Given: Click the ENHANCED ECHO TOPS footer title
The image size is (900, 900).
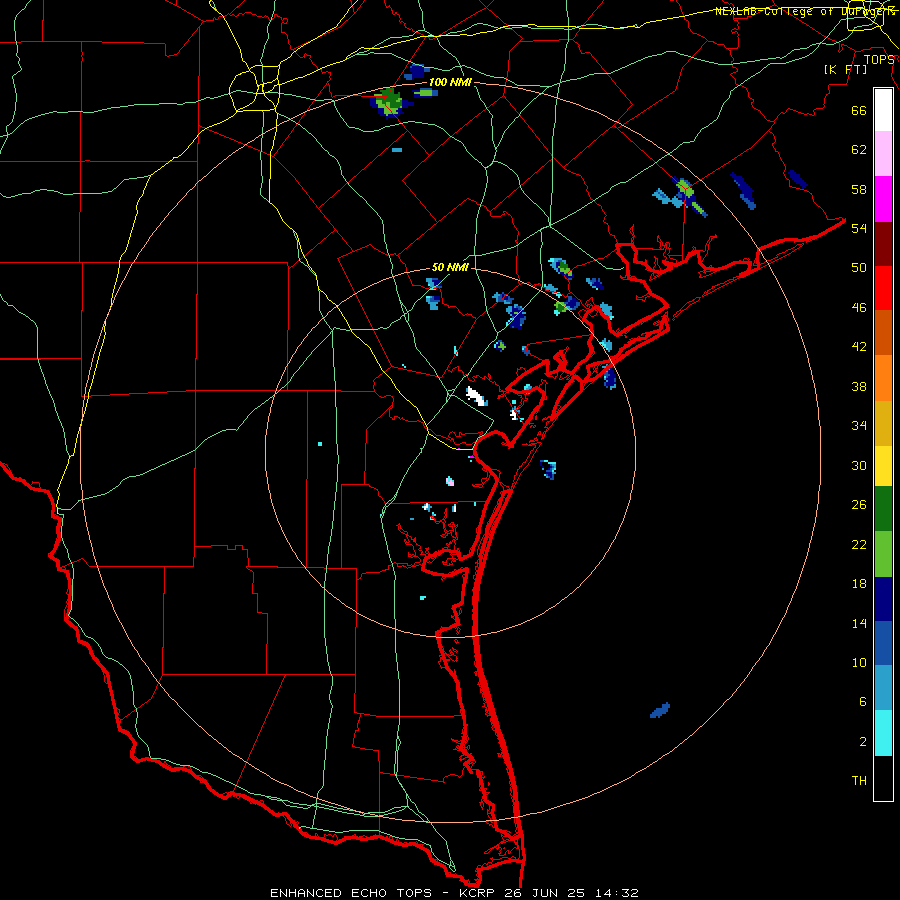Looking at the screenshot, I should [x=350, y=893].
